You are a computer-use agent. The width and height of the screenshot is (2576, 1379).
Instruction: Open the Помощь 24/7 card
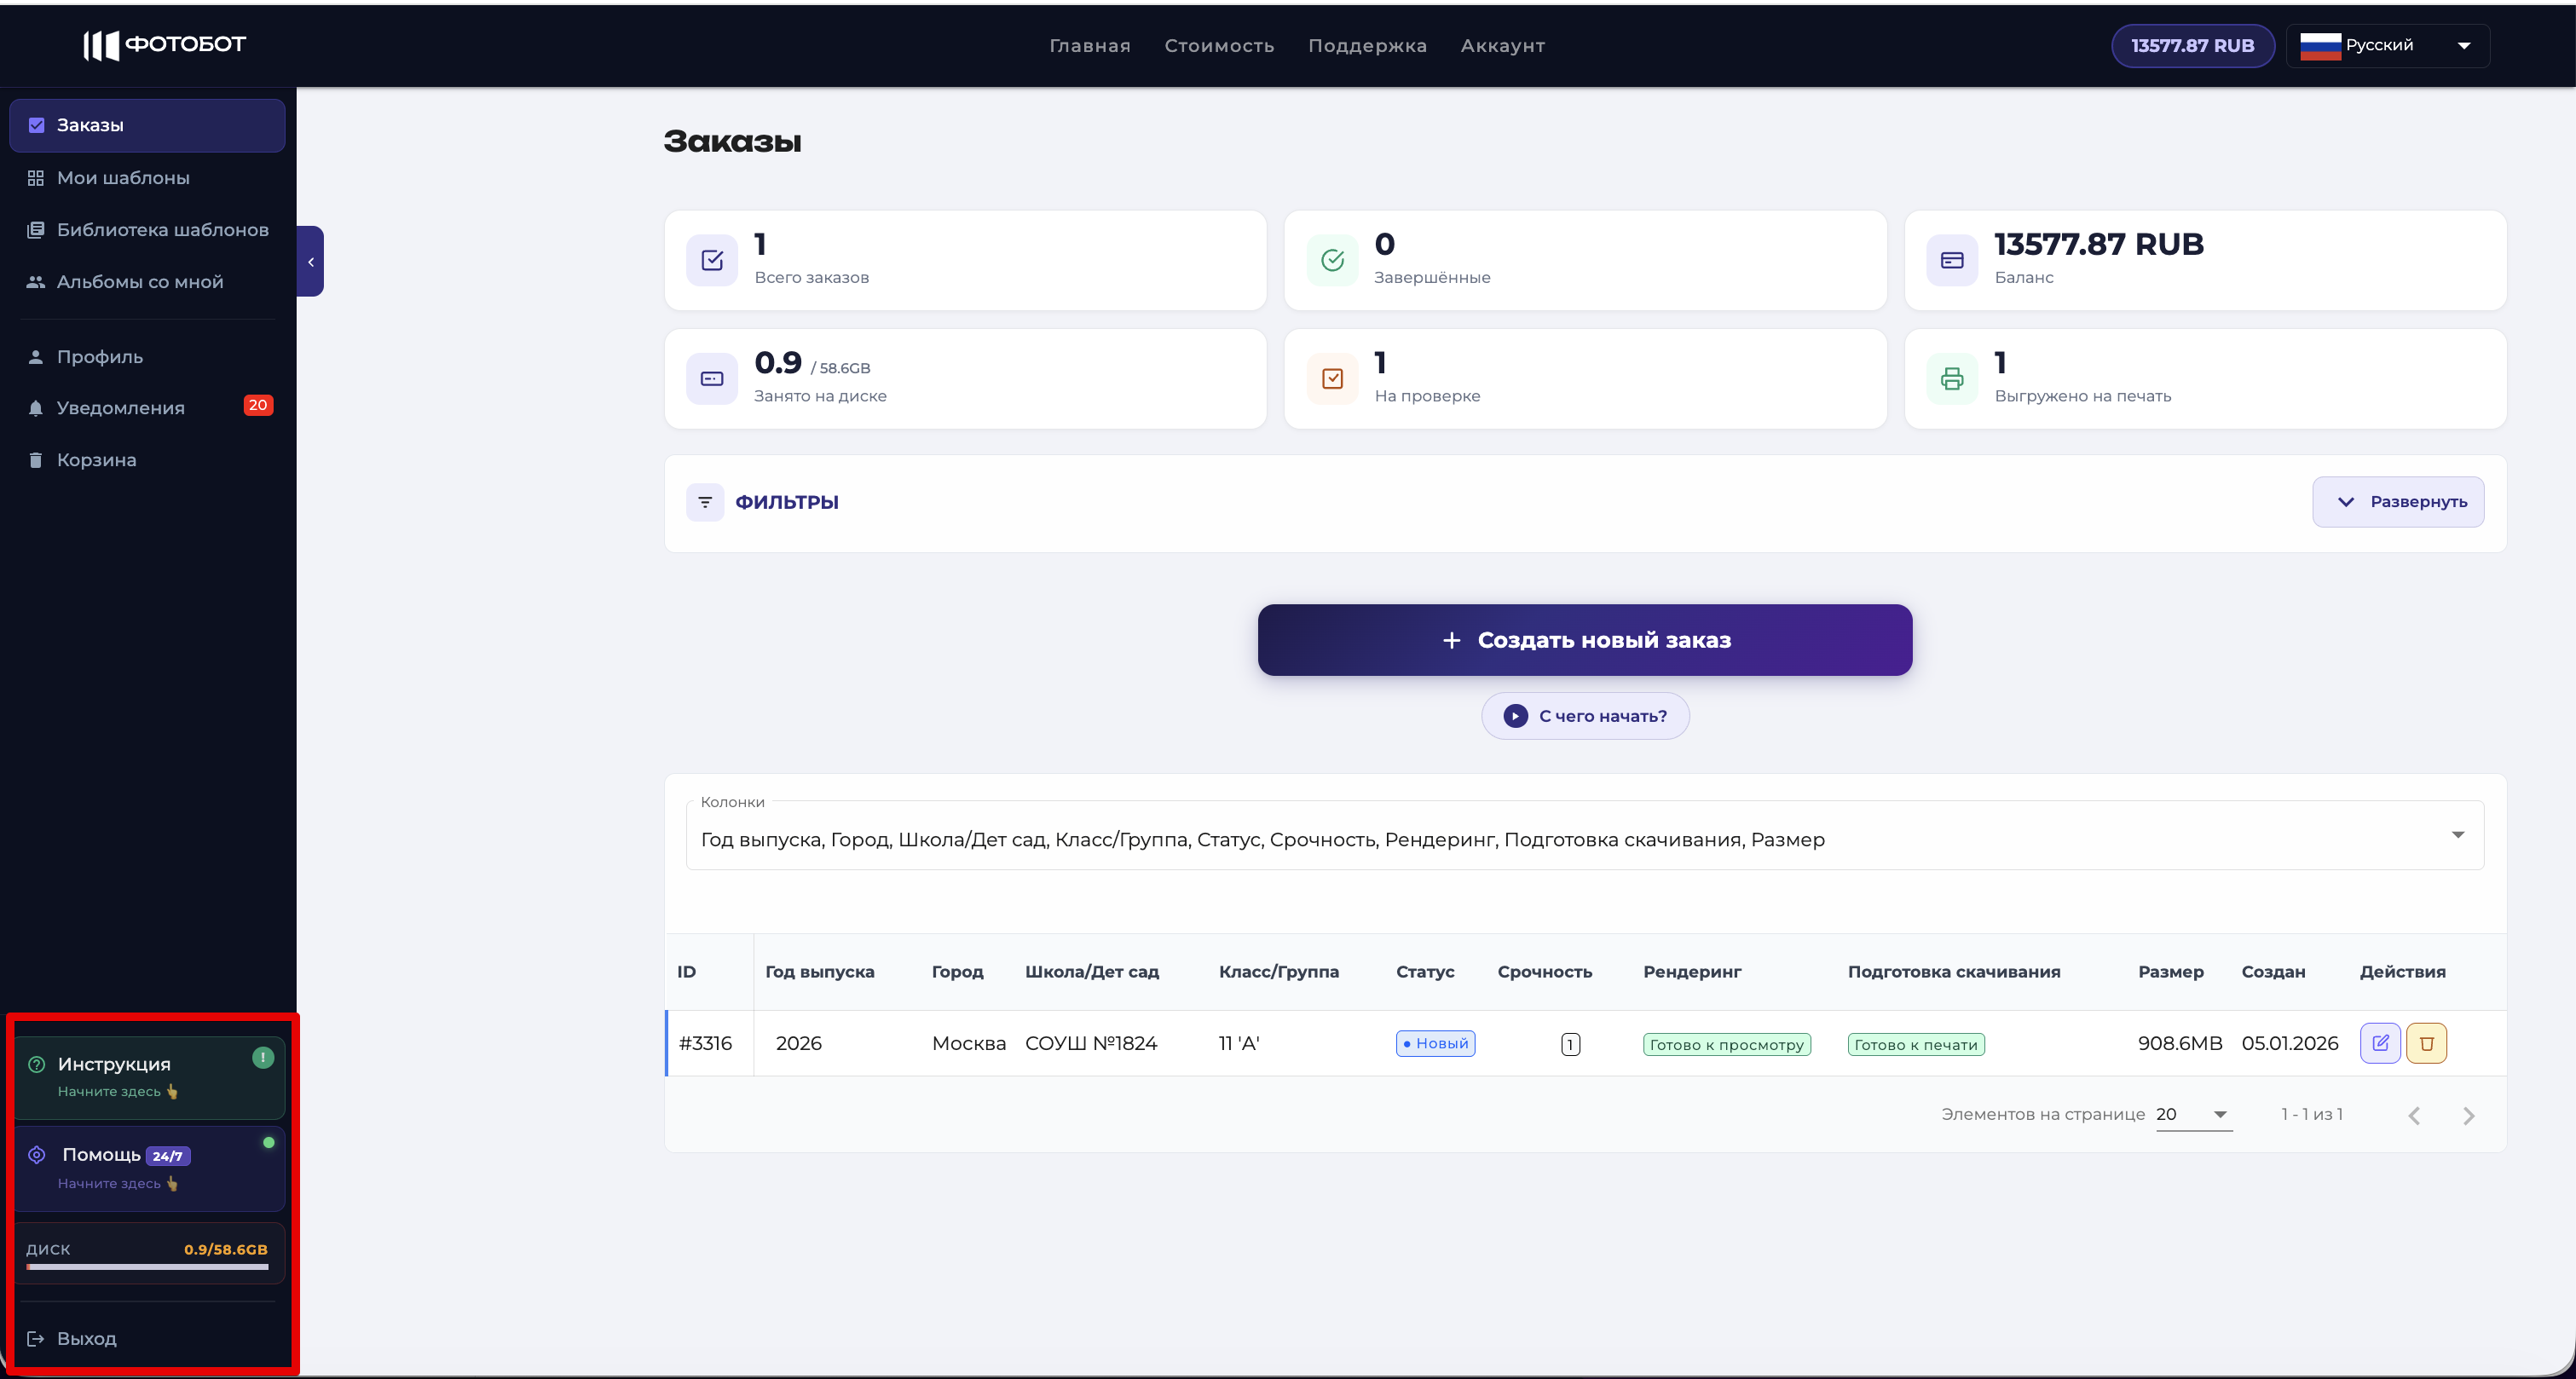[x=149, y=1168]
